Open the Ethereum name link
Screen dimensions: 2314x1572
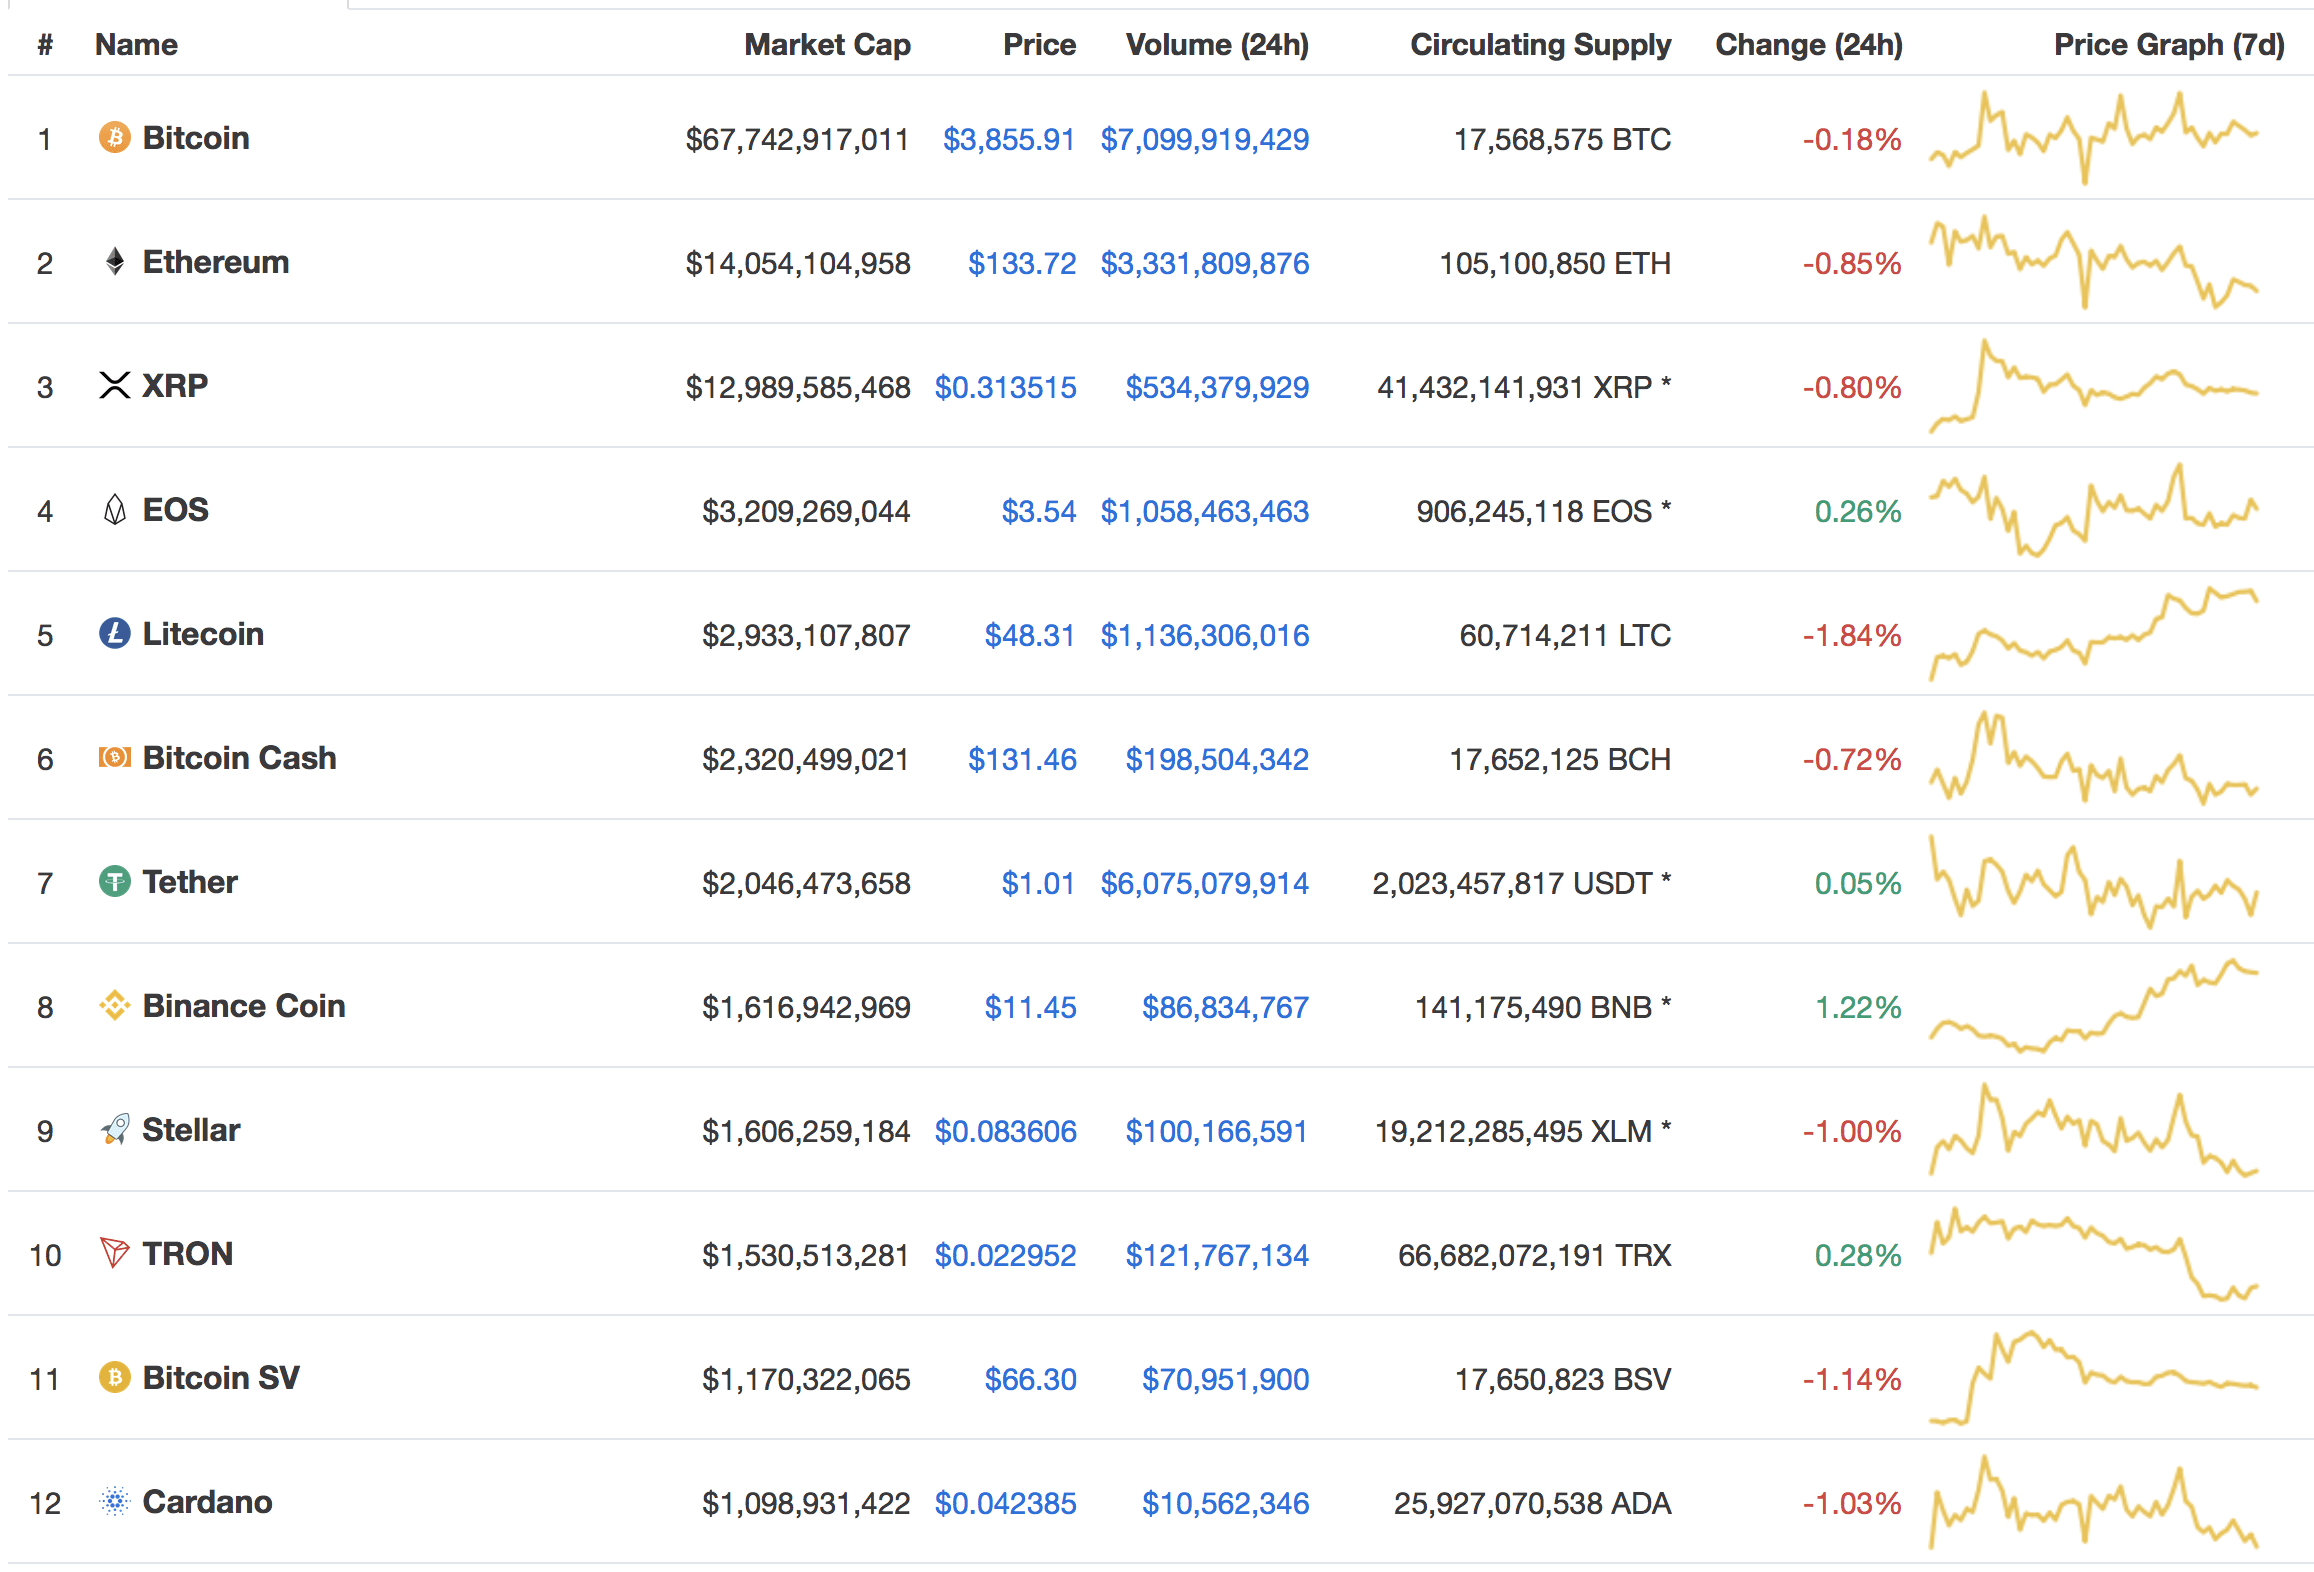point(216,261)
